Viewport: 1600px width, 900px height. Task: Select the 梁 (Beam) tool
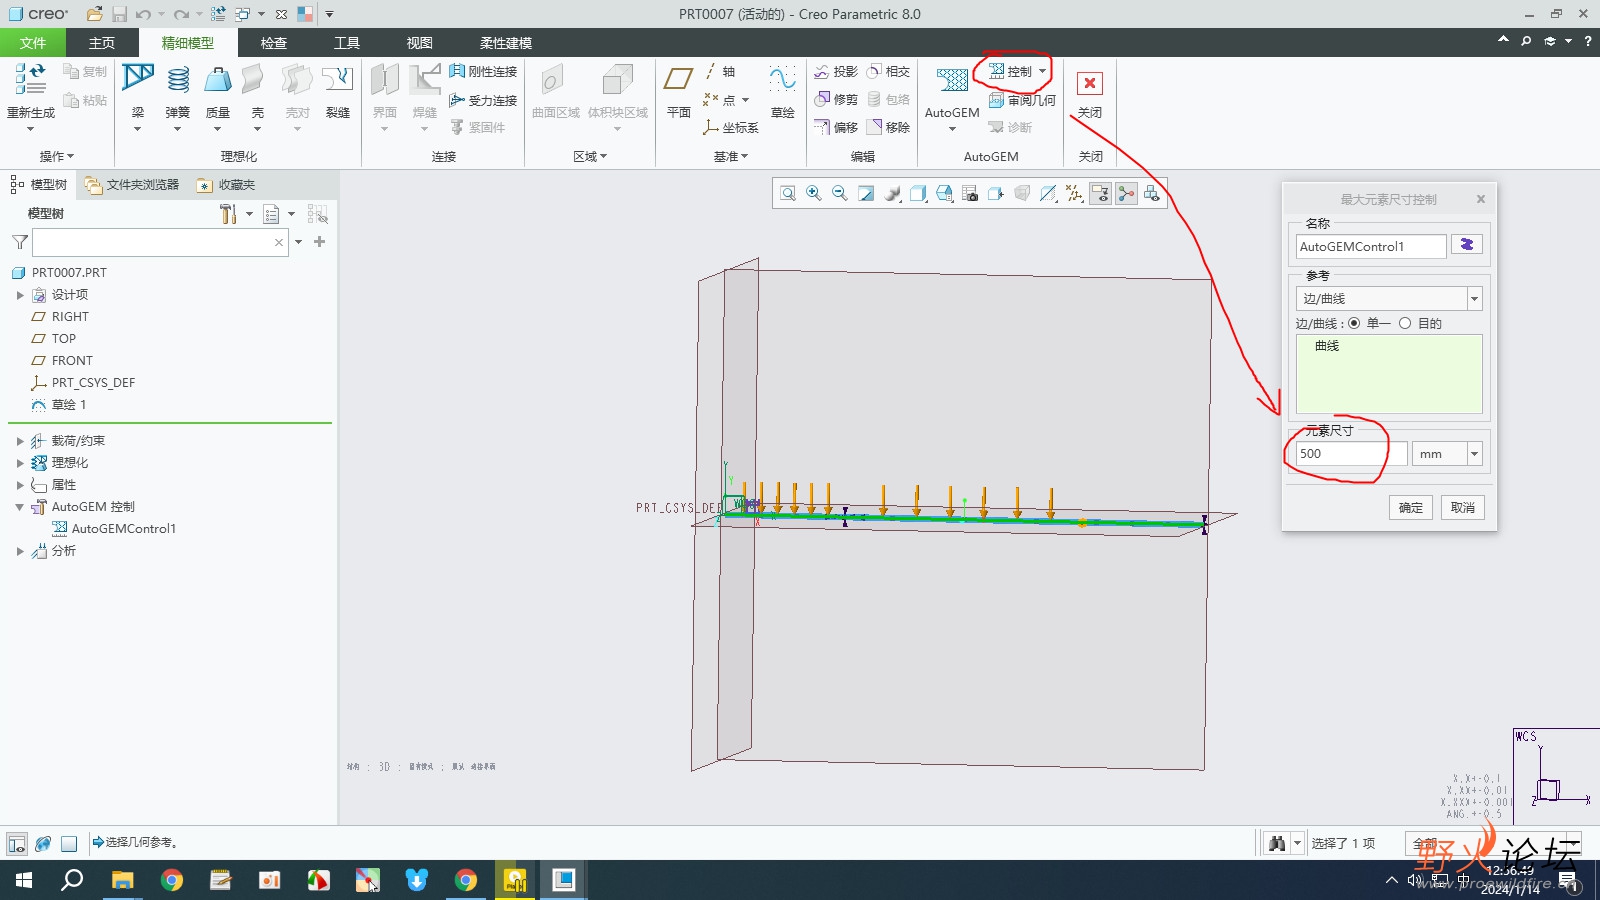pos(138,79)
